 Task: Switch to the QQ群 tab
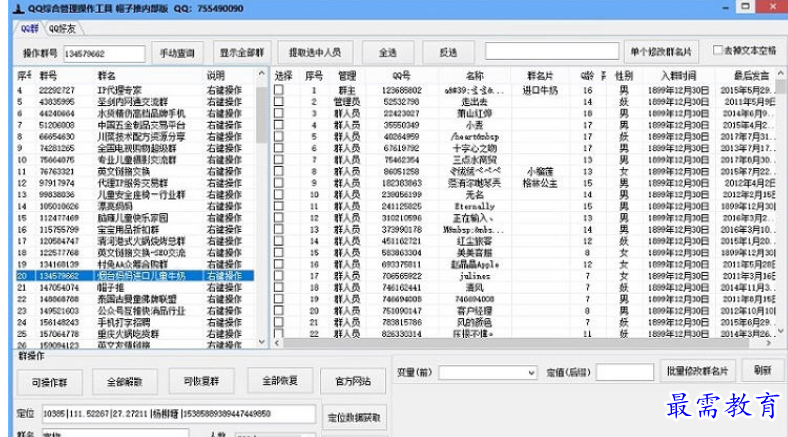pos(29,29)
